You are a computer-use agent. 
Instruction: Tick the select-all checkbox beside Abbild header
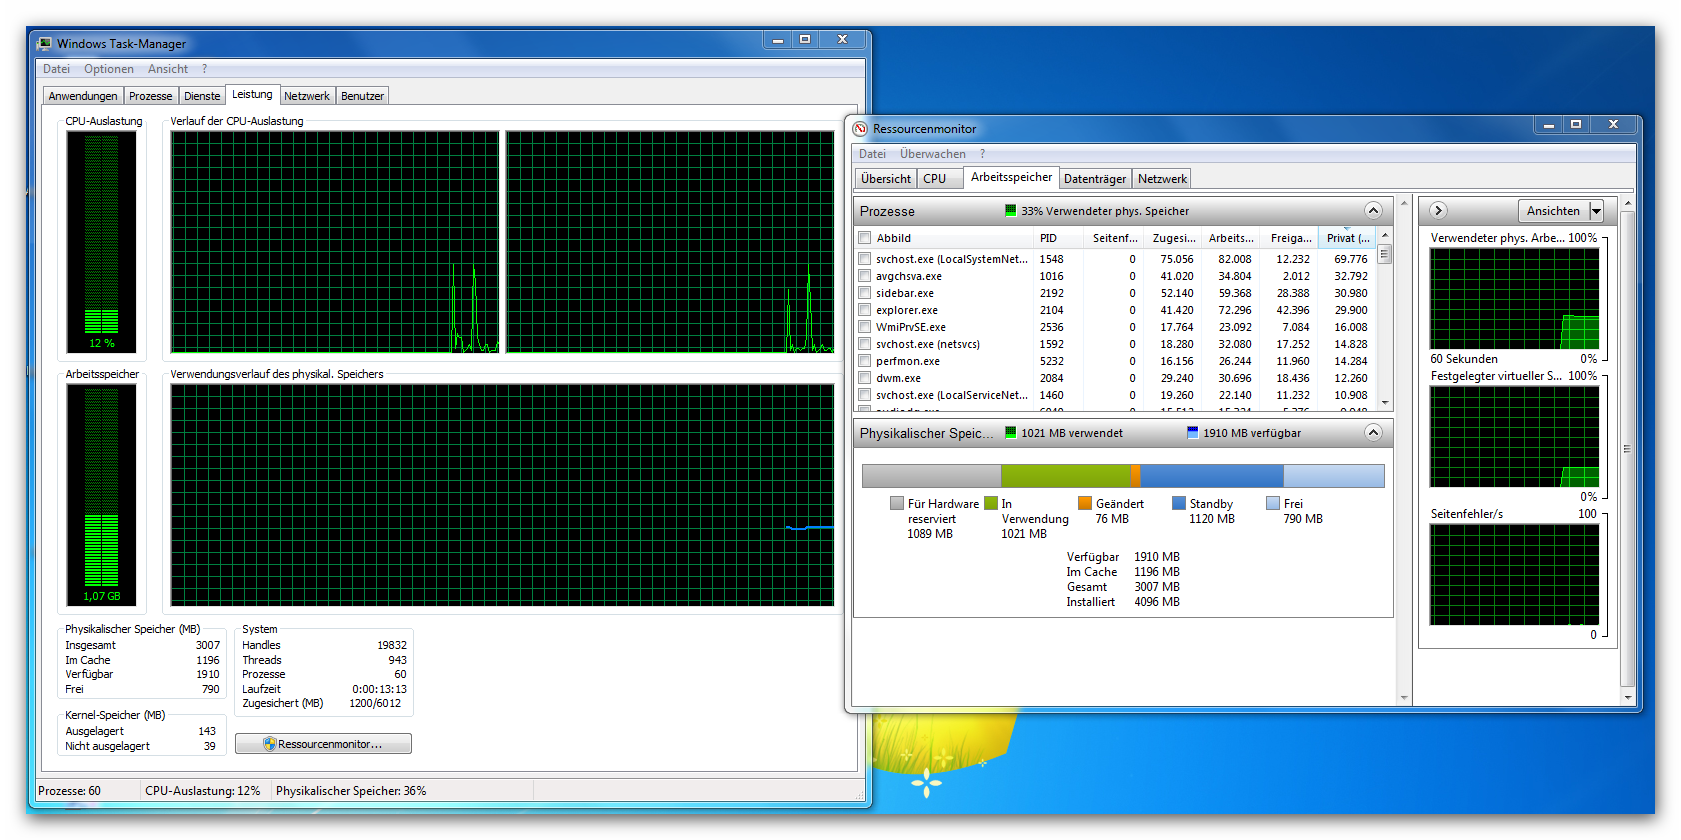(x=865, y=237)
